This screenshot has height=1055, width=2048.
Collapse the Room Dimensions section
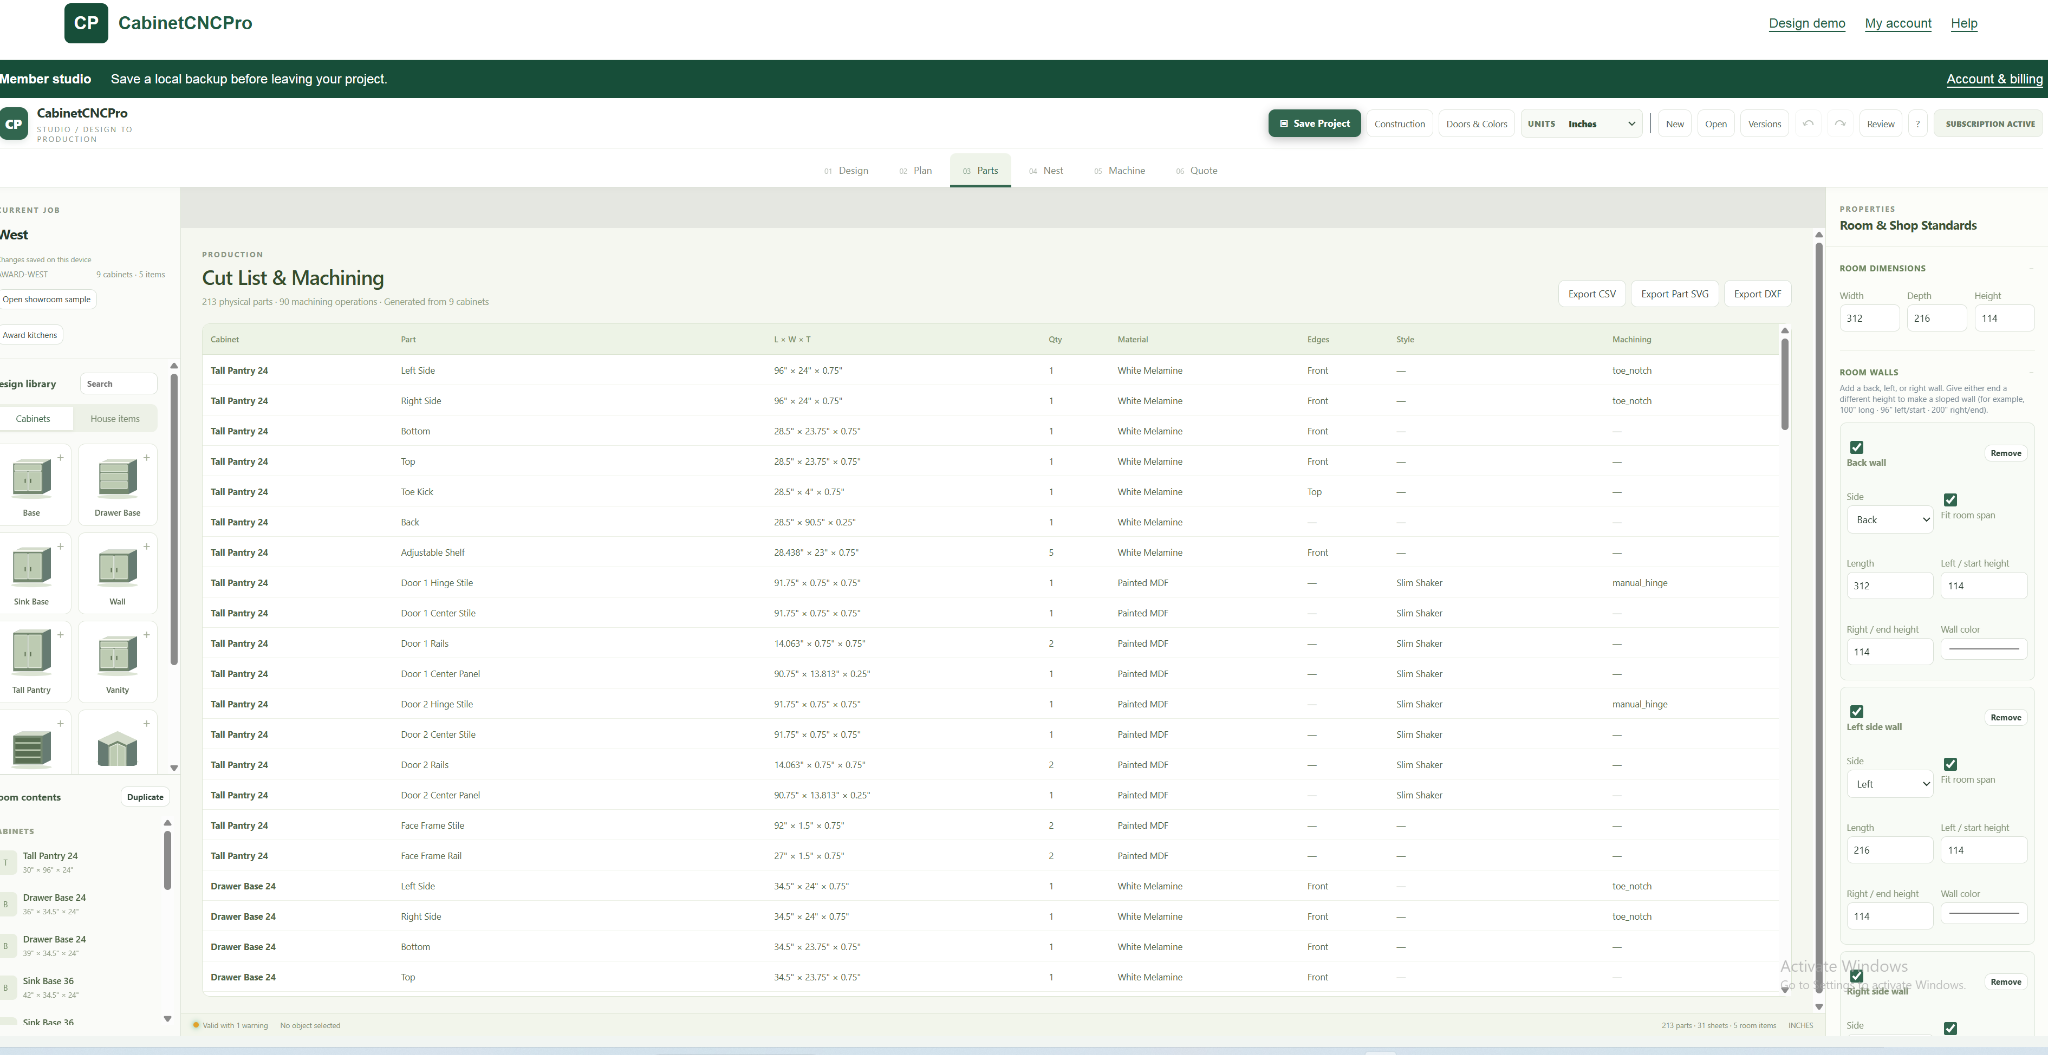(x=2031, y=268)
